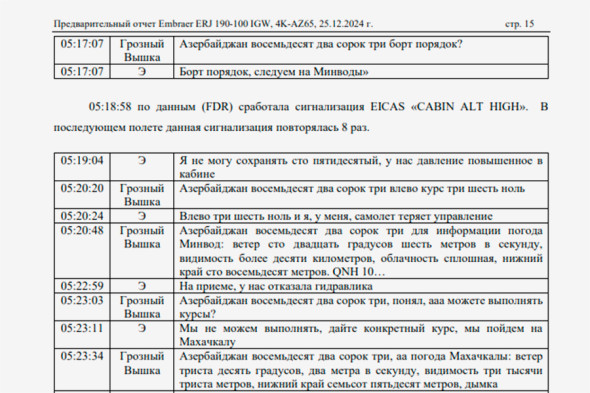Click the page number 'стр. 15'
Viewport: 590px width, 393px height.
[519, 24]
